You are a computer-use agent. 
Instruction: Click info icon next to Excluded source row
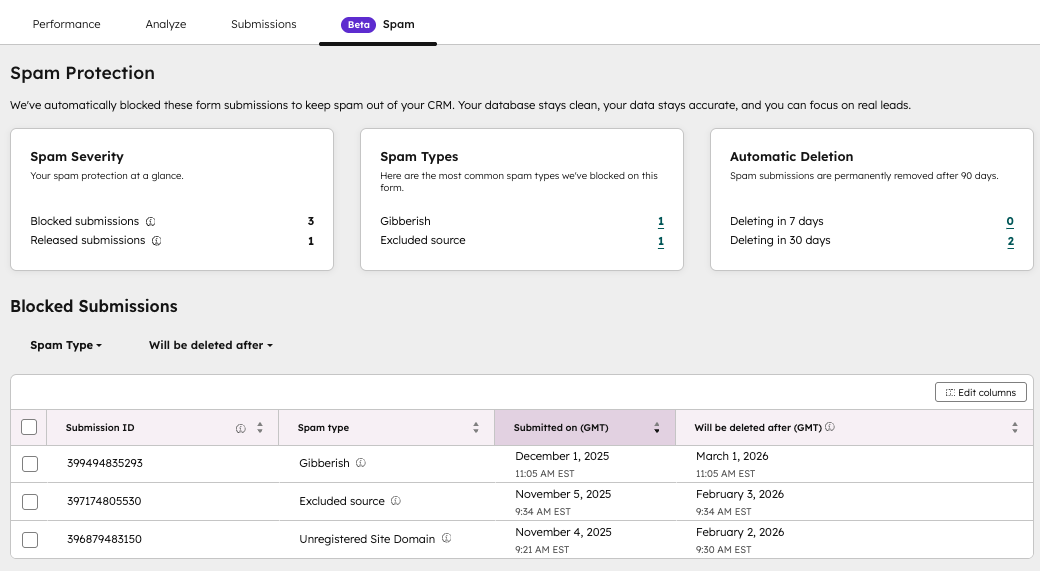point(396,501)
